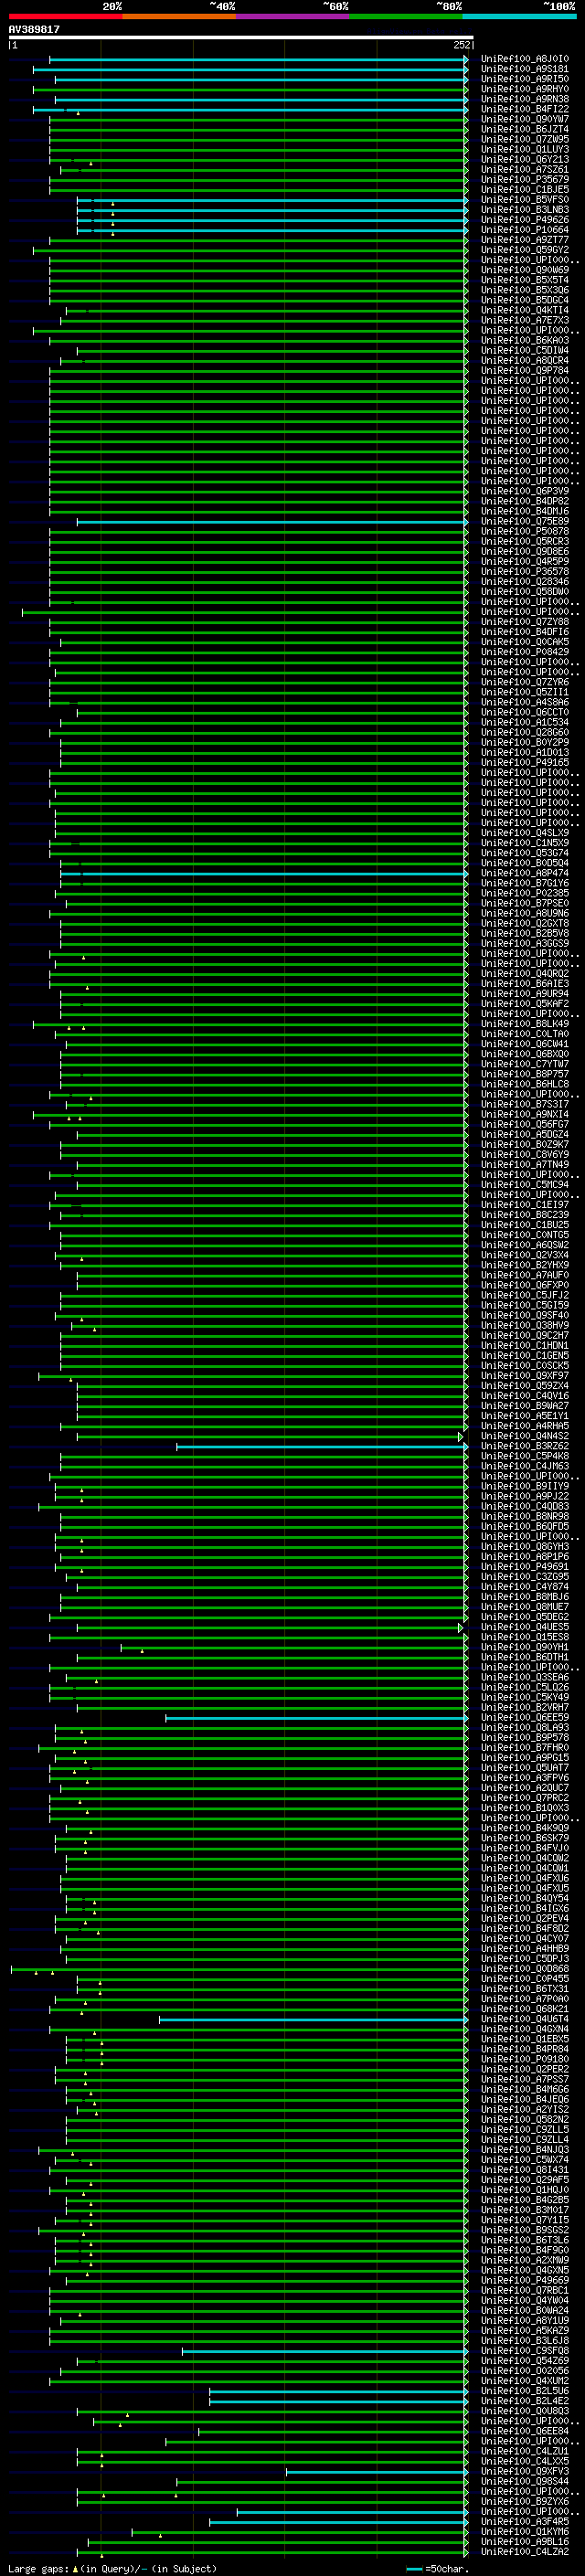The width and height of the screenshot is (585, 2576).
Task: Open hit UniRef100_B7FHR0
Action: point(525,1748)
